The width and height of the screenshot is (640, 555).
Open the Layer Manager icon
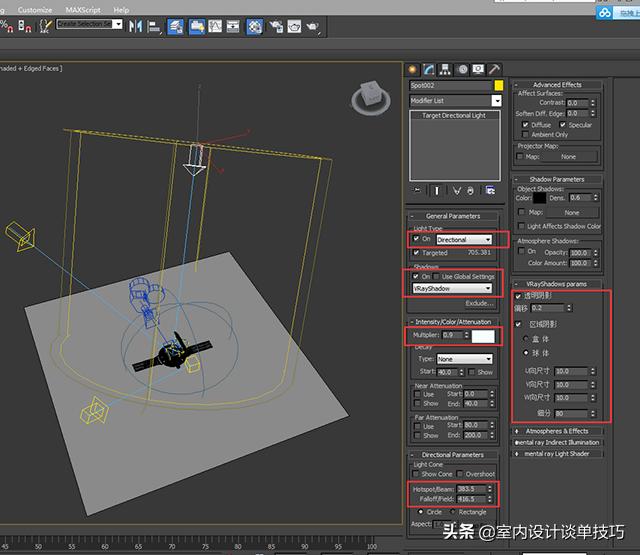(x=176, y=27)
